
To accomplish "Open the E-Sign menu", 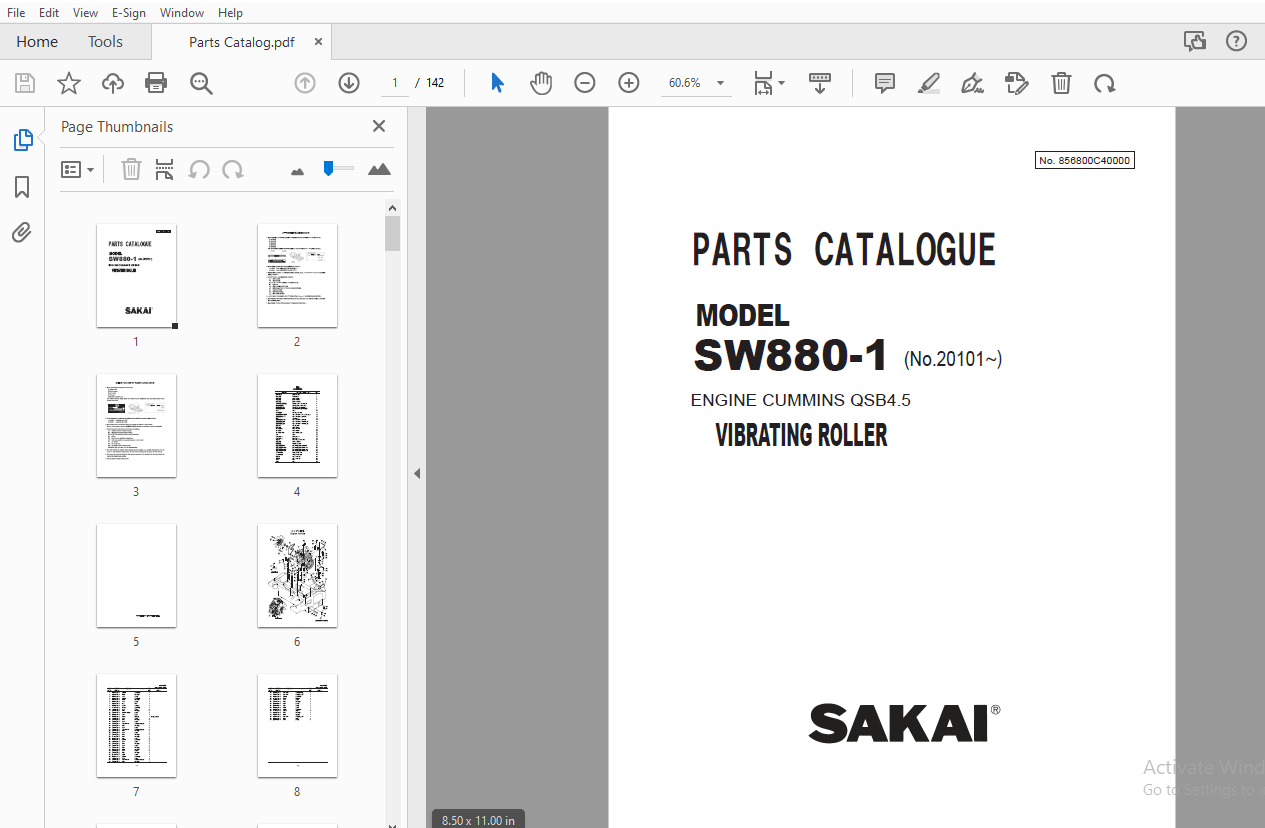I will [x=128, y=13].
